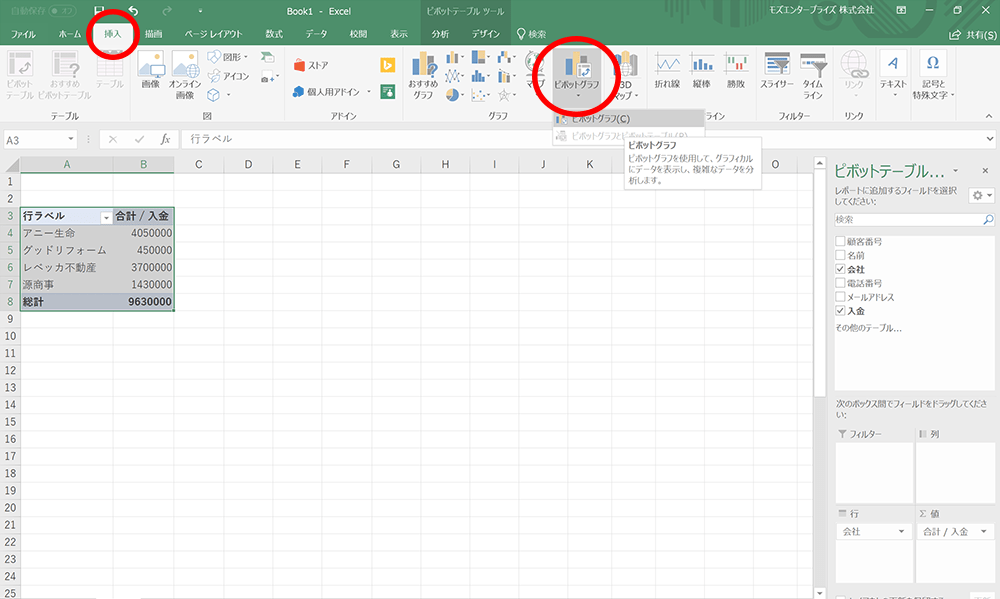The width and height of the screenshot is (1000, 599).
Task: Open the field list tools gear dropdown
Action: point(981,195)
